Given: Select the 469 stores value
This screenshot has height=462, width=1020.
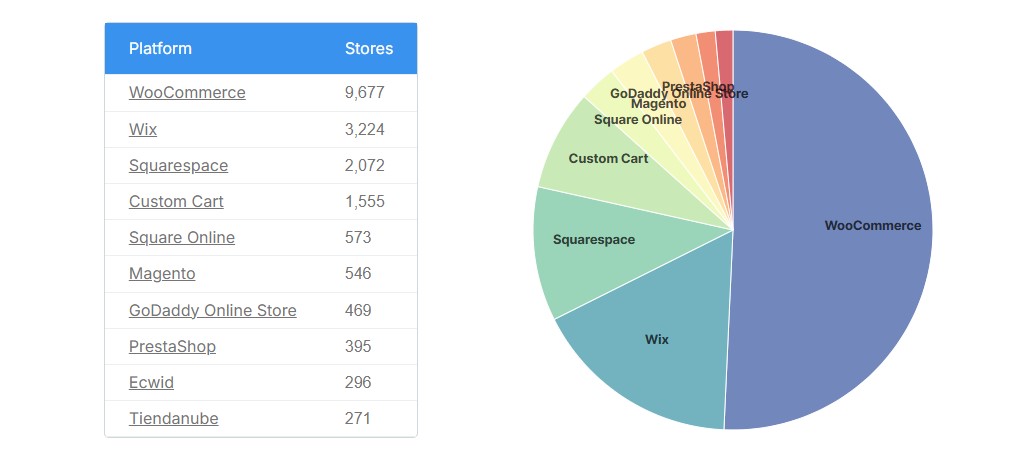Looking at the screenshot, I should tap(358, 310).
